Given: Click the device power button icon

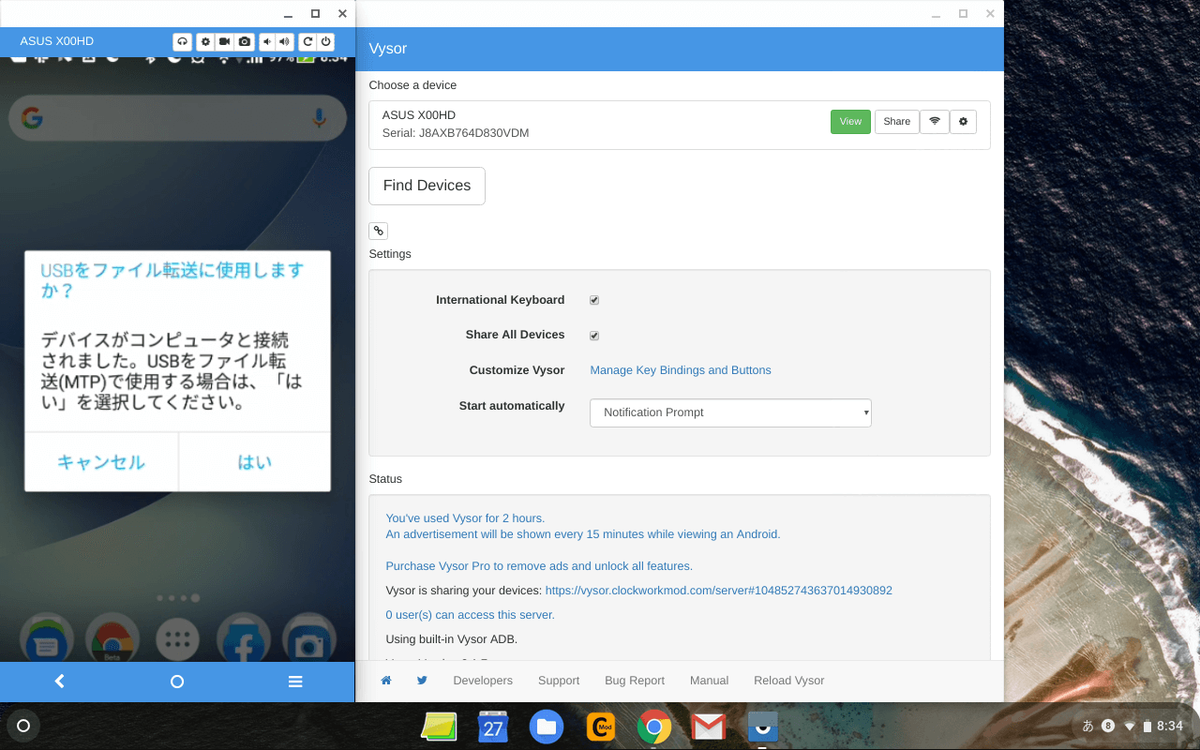Looking at the screenshot, I should [x=326, y=42].
